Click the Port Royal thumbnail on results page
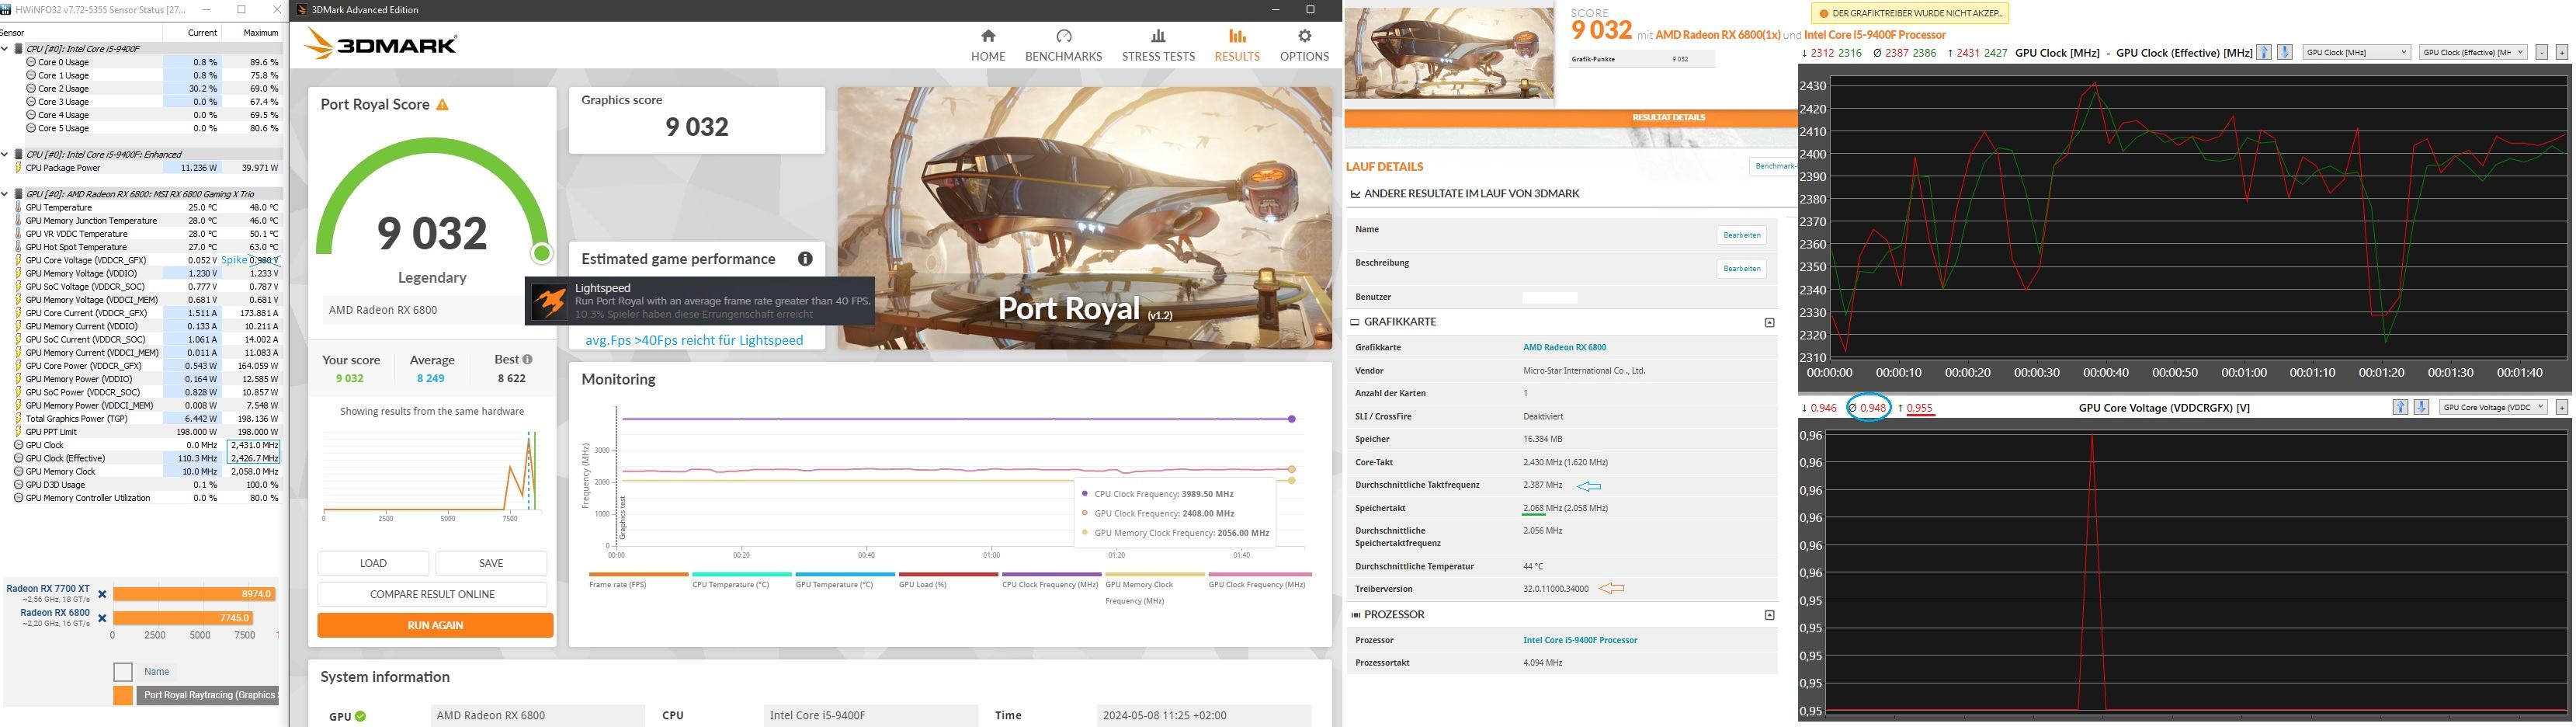Screen dimensions: 2576x727 [x=1449, y=53]
